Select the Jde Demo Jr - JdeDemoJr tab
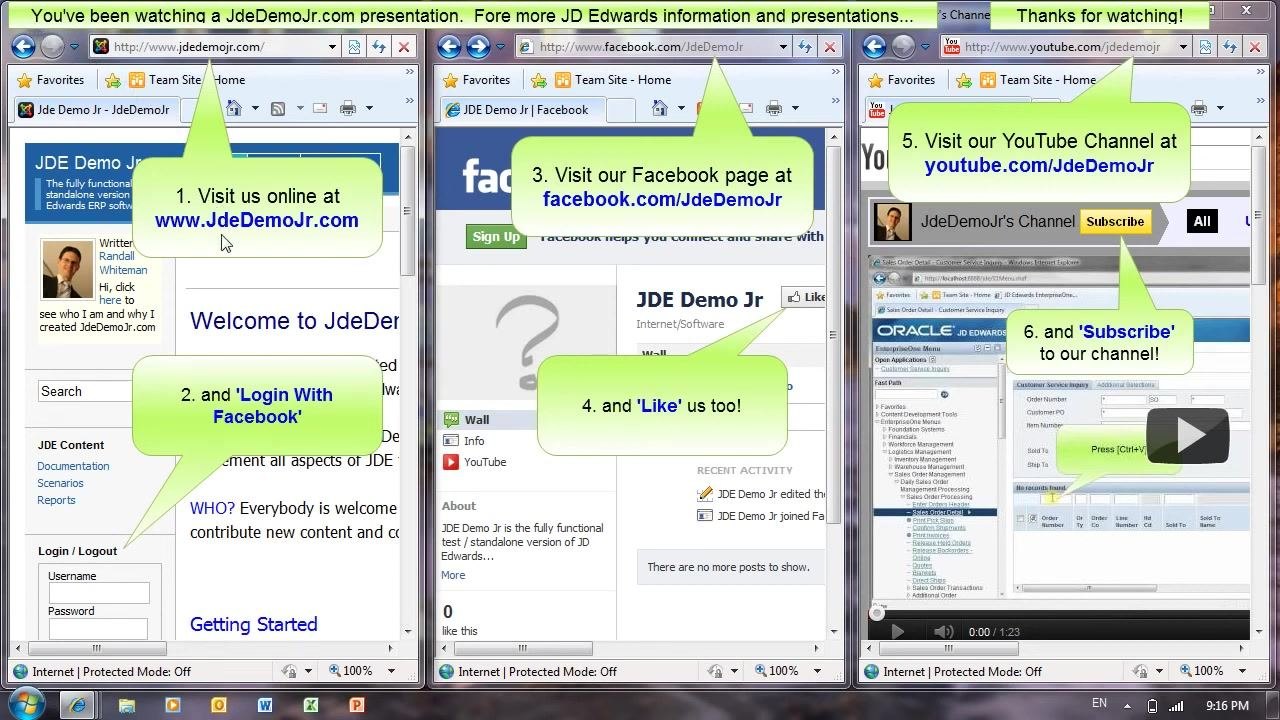Image resolution: width=1280 pixels, height=720 pixels. click(x=94, y=110)
